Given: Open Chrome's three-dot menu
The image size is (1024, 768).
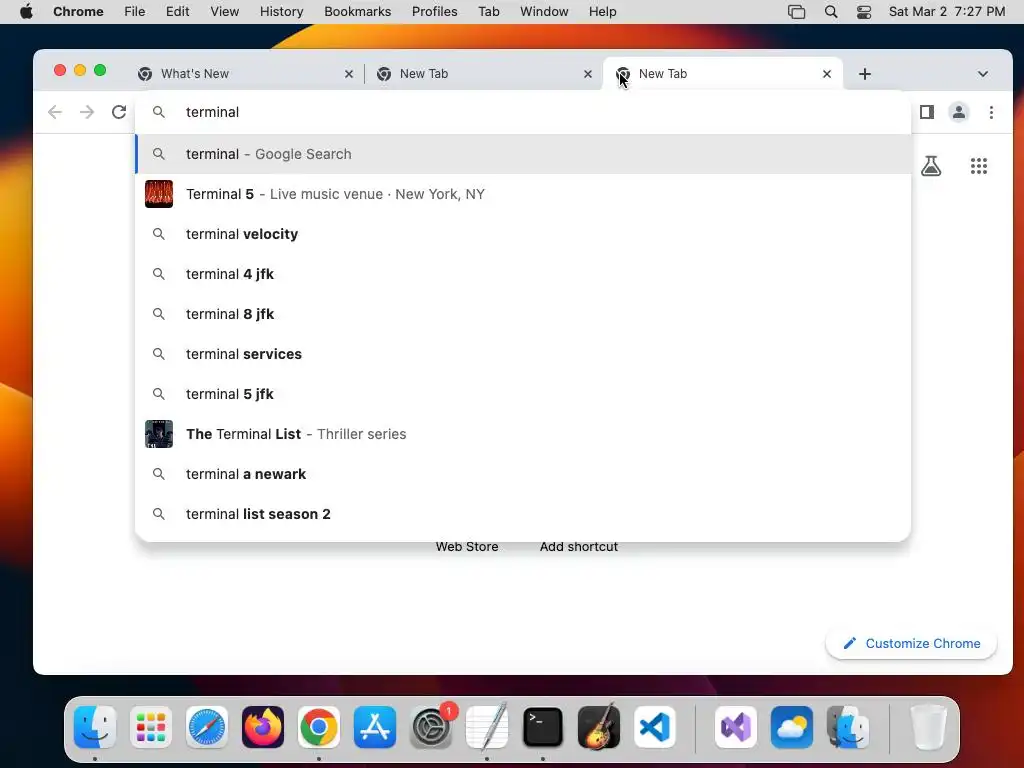Looking at the screenshot, I should pyautogui.click(x=991, y=112).
